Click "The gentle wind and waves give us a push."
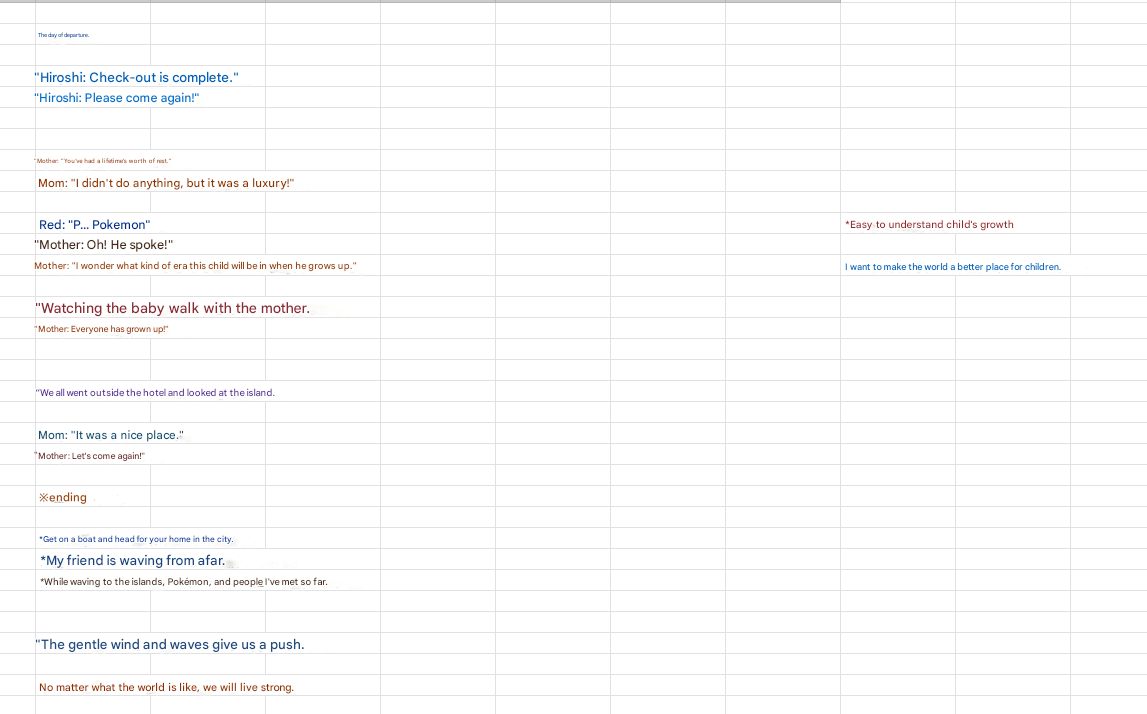 pos(170,645)
